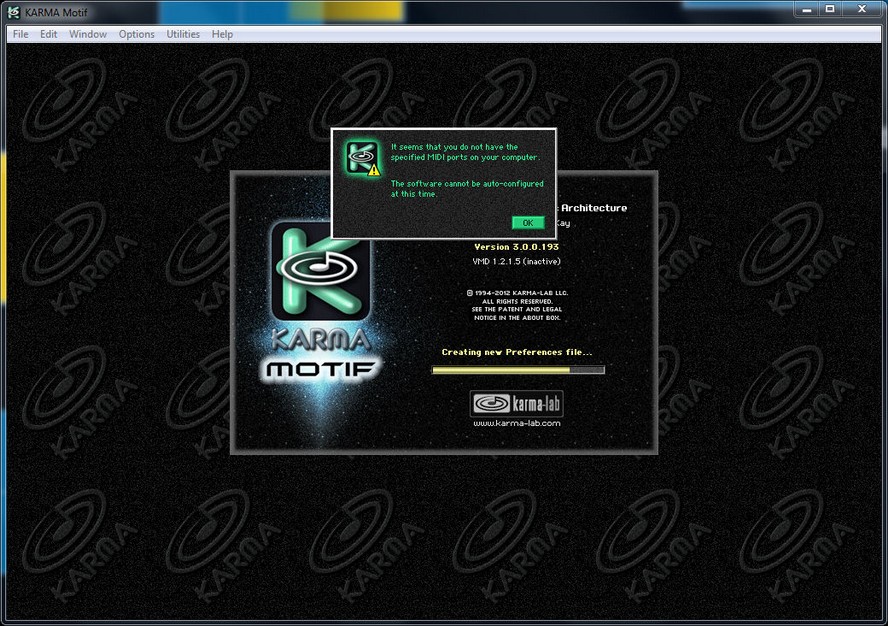This screenshot has height=626, width=888.
Task: Click the MIDI ports message text in dialog
Action: 465,152
